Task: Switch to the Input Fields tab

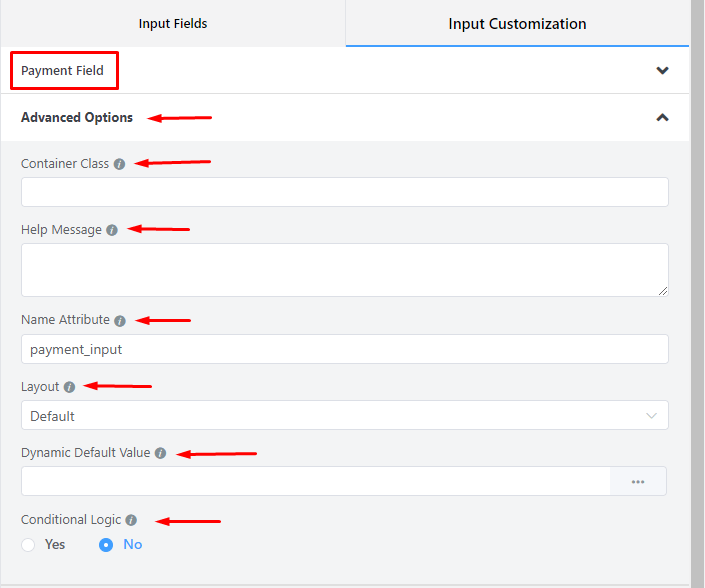Action: coord(173,23)
